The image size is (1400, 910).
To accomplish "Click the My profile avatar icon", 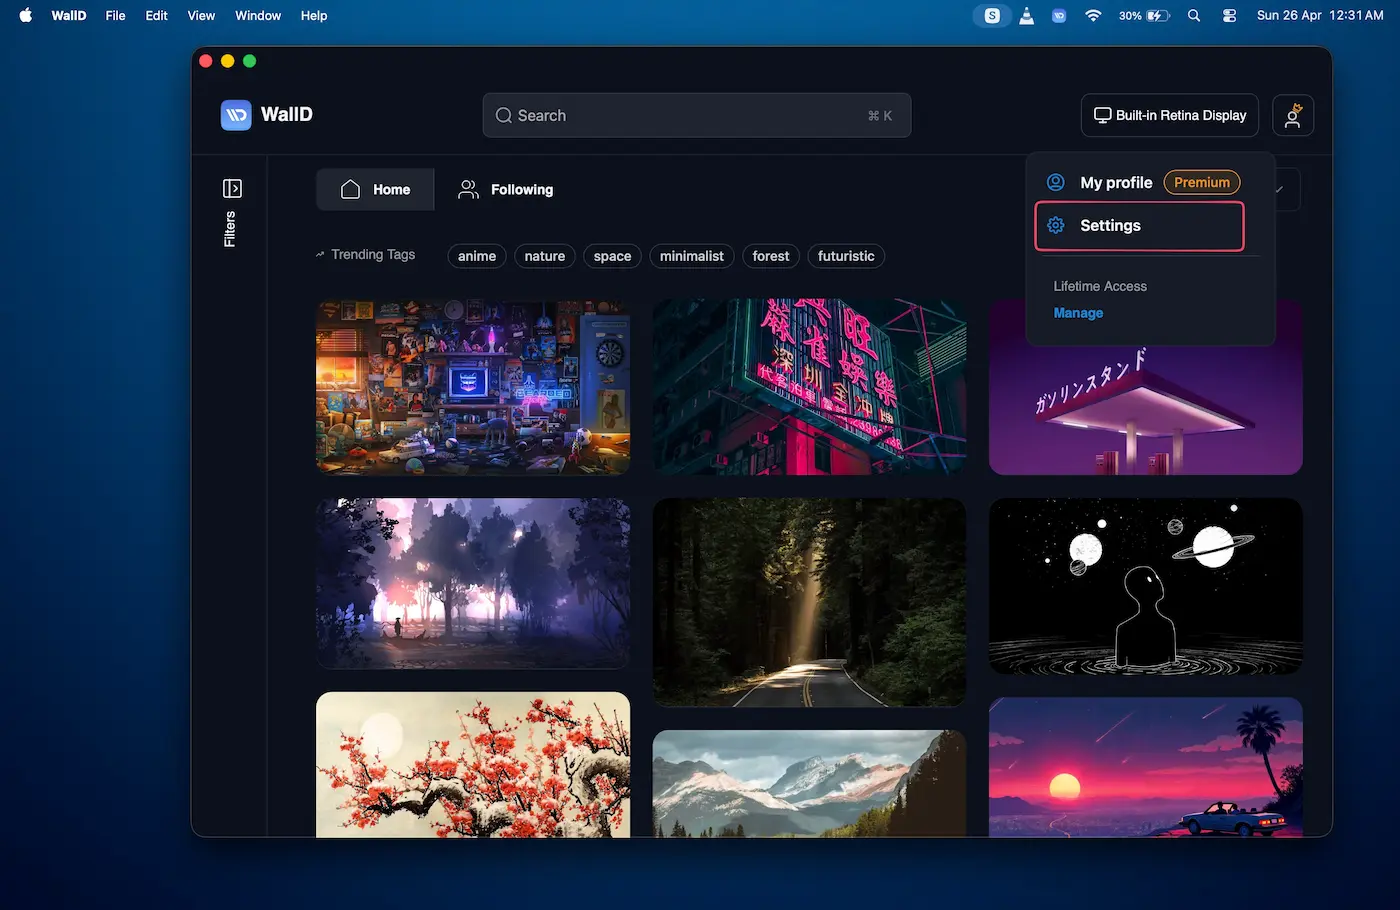I will pos(1056,183).
